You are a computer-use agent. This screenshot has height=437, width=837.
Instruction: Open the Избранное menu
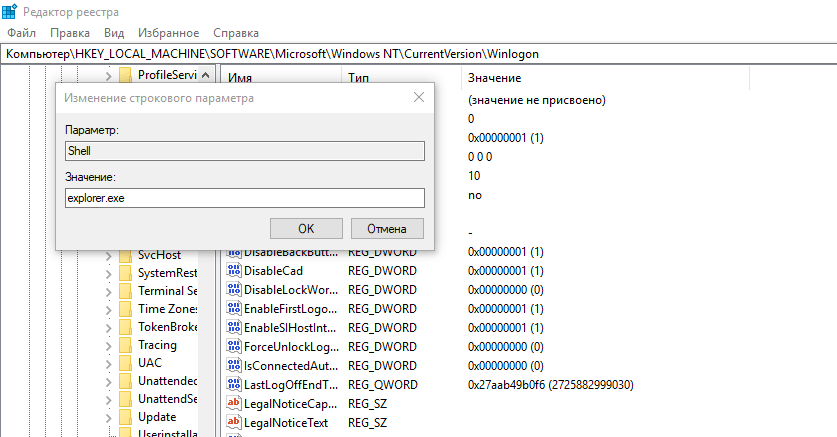click(169, 33)
